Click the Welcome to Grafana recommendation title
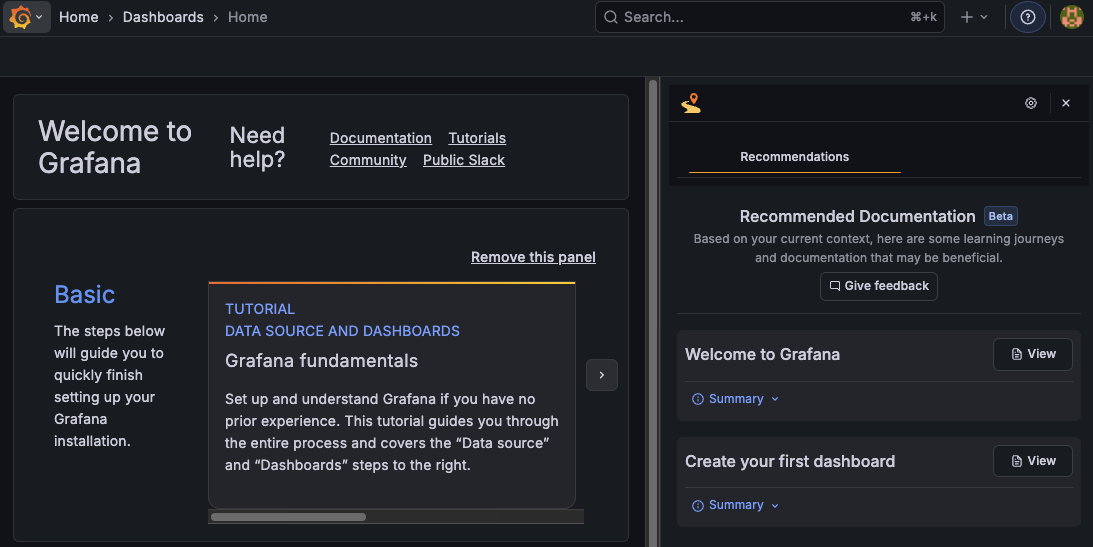The width and height of the screenshot is (1093, 547). click(x=762, y=354)
